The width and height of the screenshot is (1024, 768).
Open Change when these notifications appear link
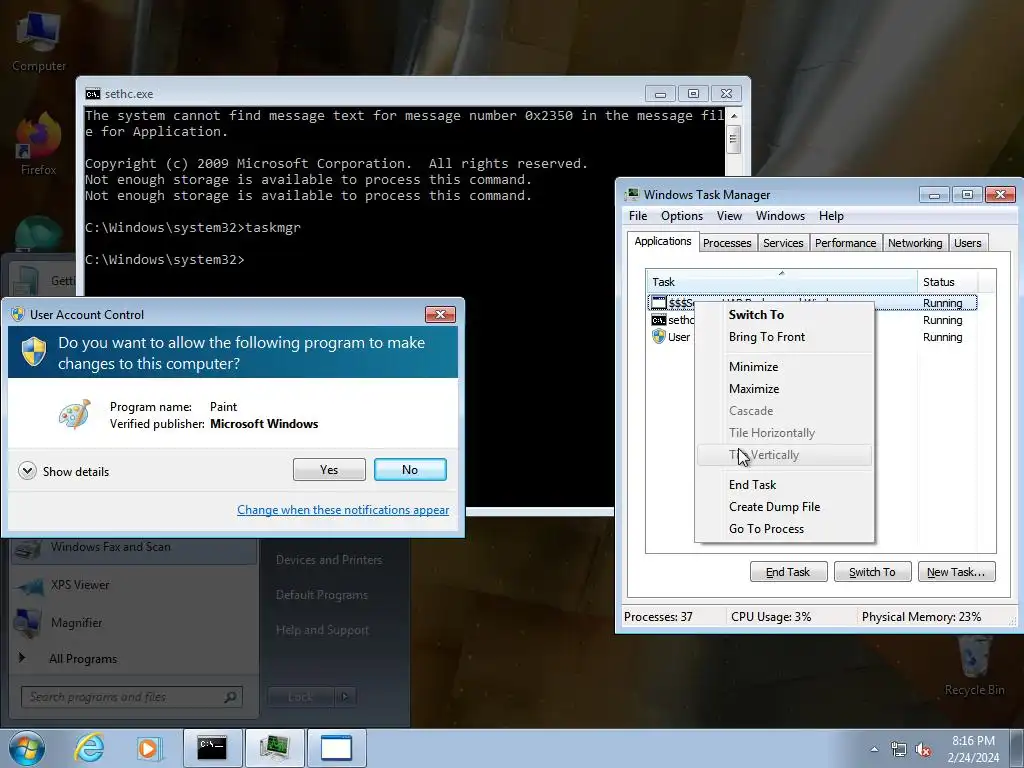(343, 510)
